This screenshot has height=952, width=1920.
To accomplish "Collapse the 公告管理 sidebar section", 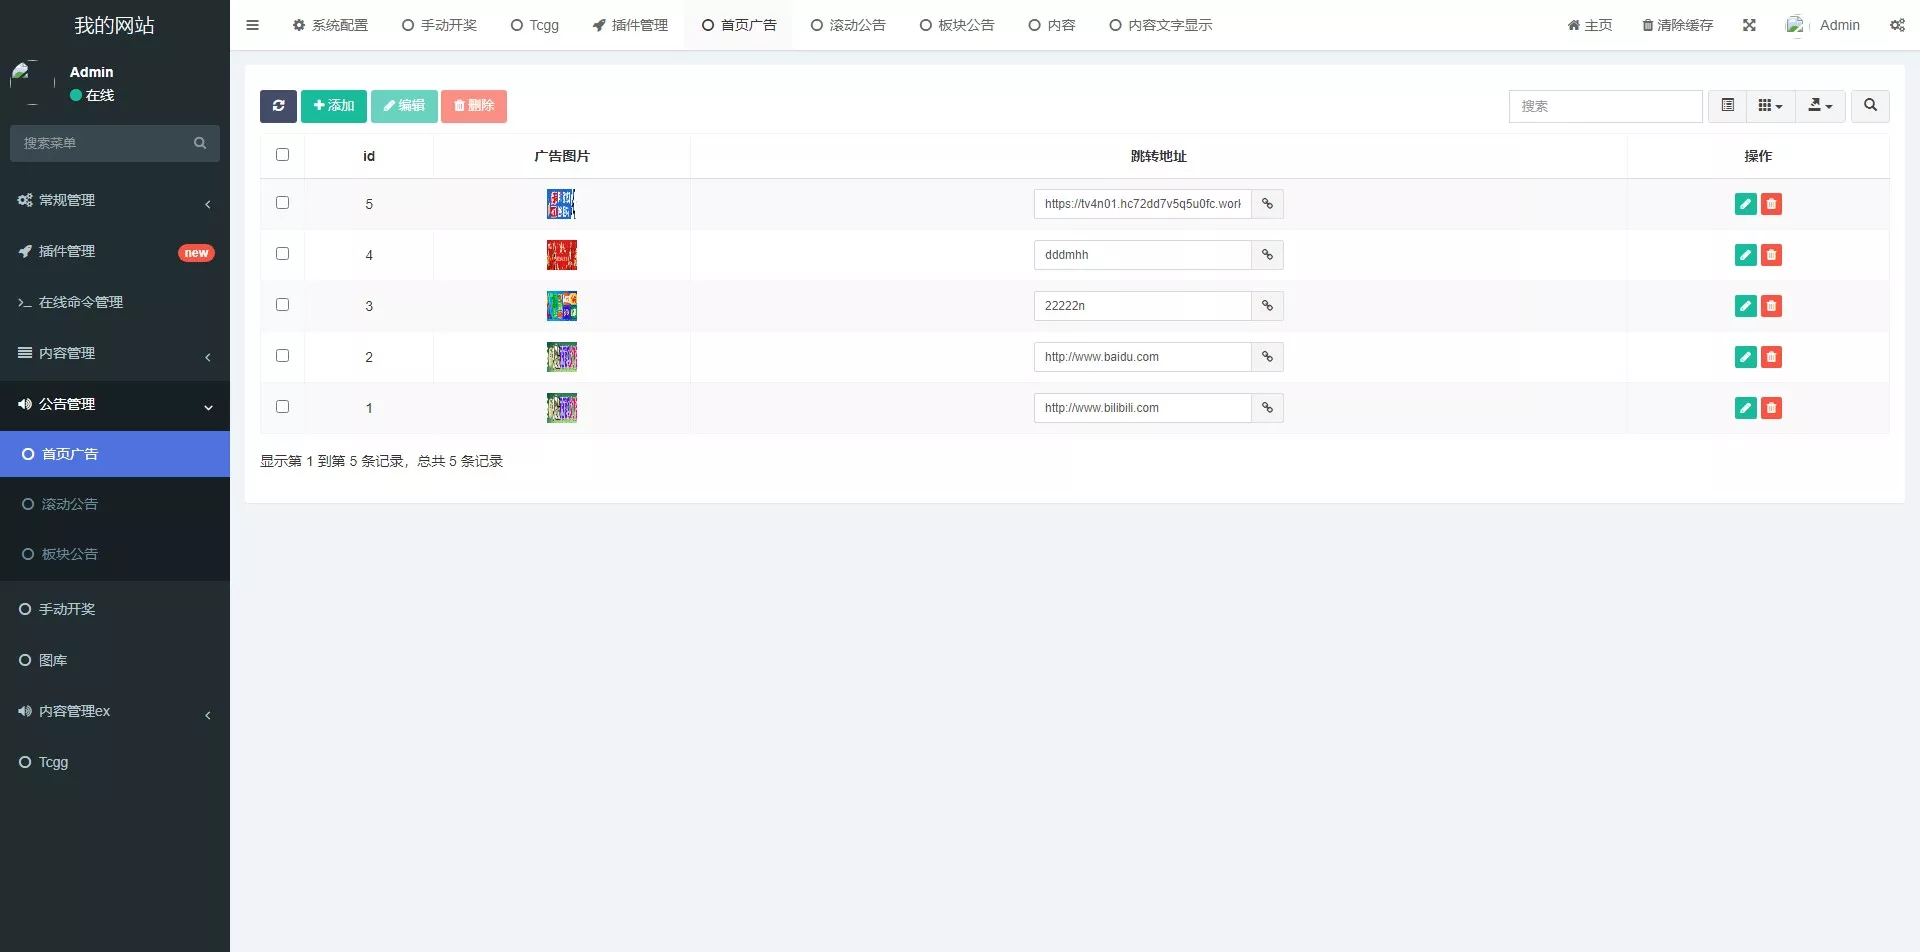I will (114, 404).
